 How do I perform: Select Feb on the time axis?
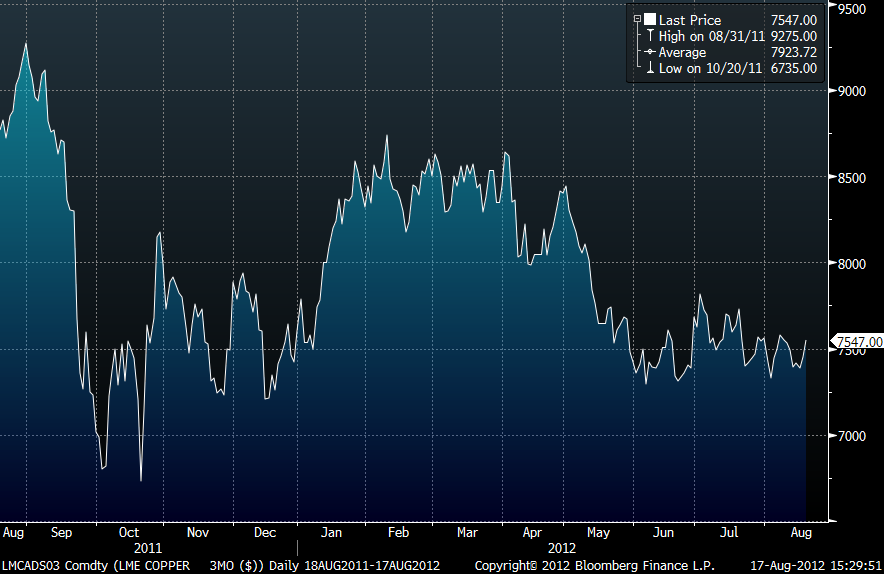(x=398, y=533)
